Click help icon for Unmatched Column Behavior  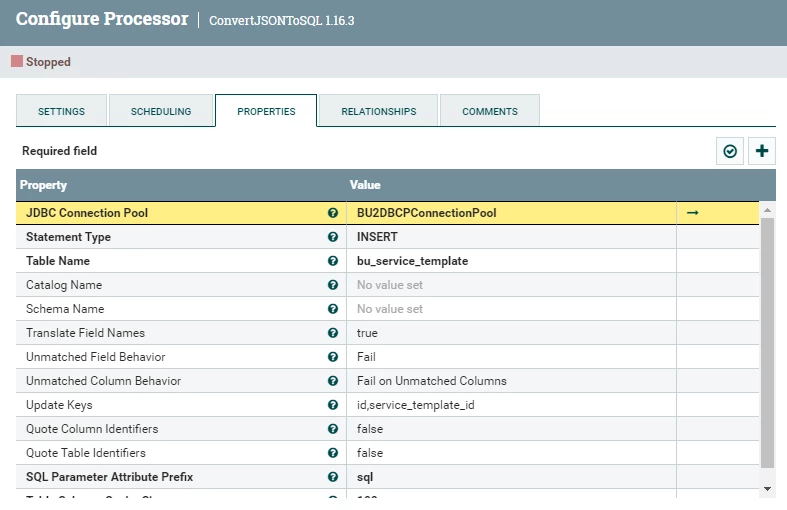(x=333, y=381)
